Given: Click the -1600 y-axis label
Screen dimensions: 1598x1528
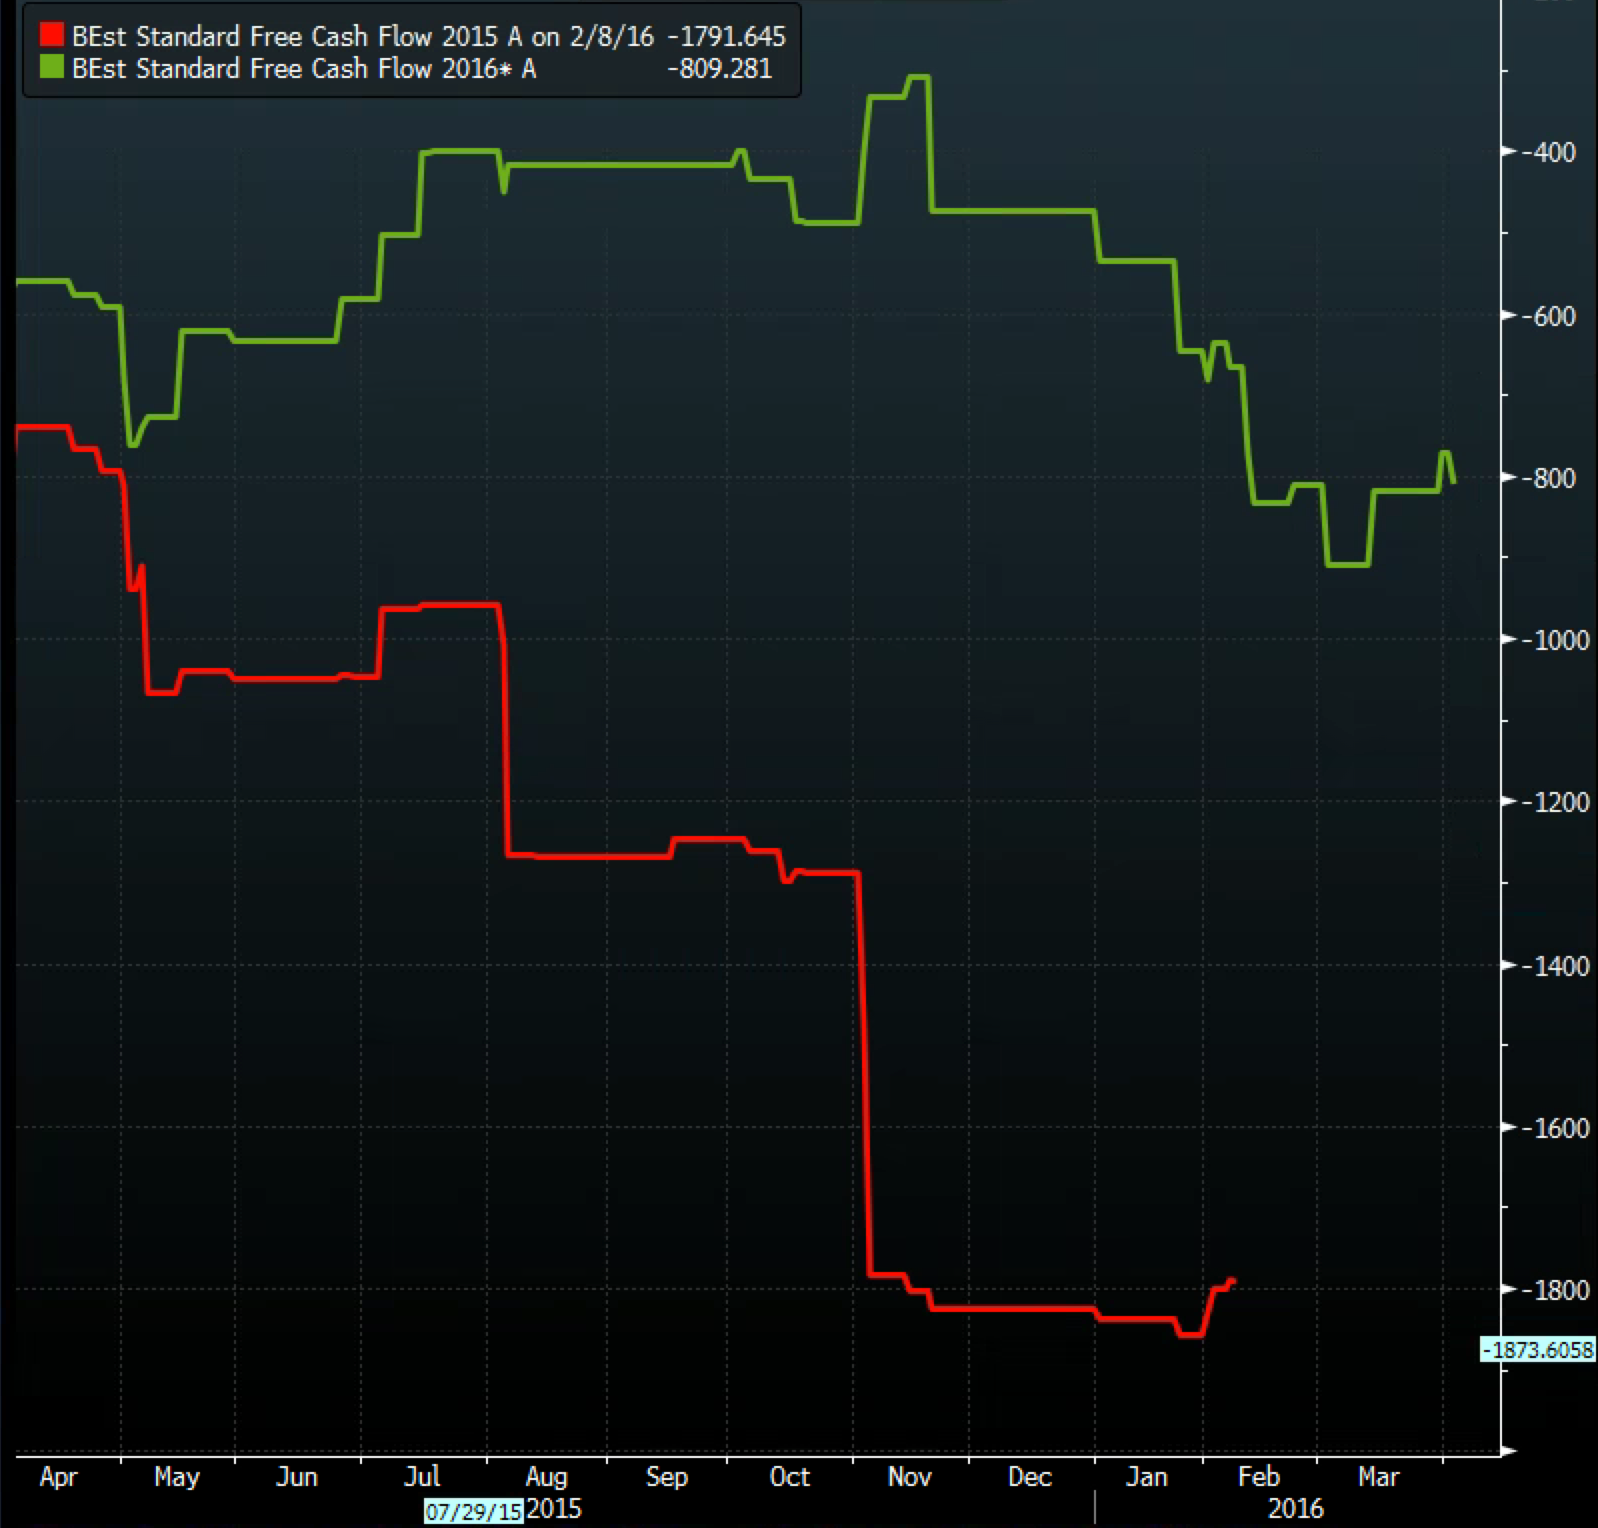Looking at the screenshot, I should click(x=1556, y=1128).
